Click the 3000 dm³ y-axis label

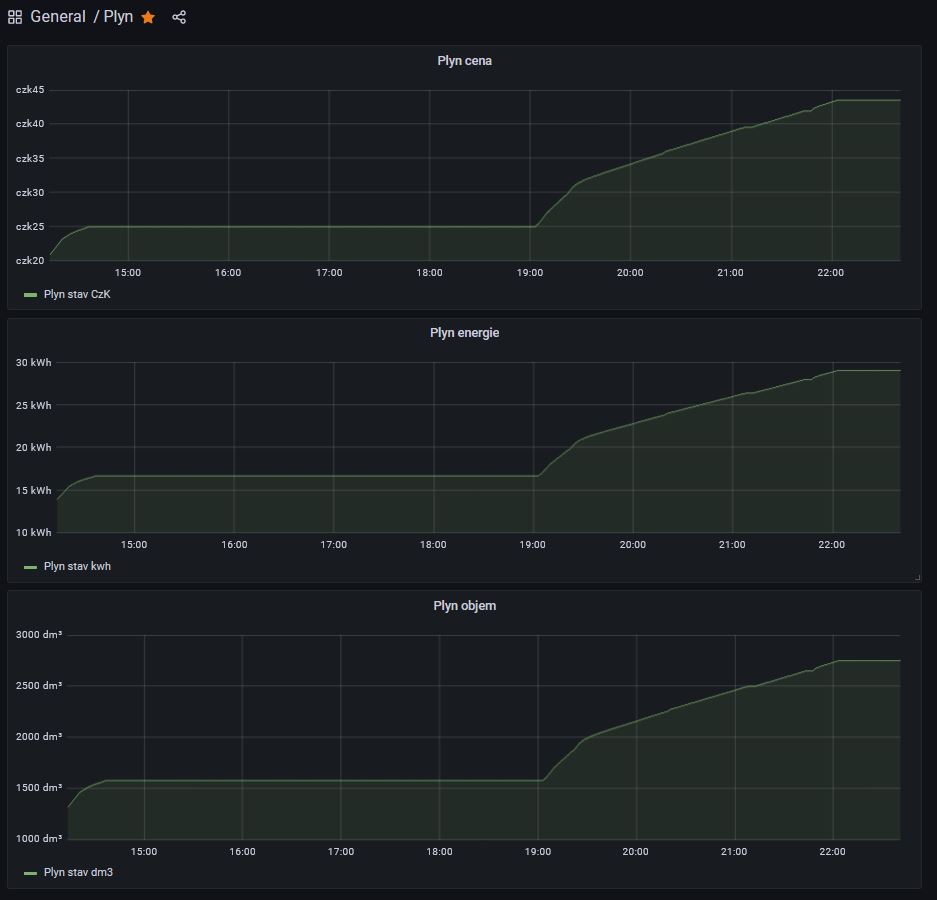[39, 635]
